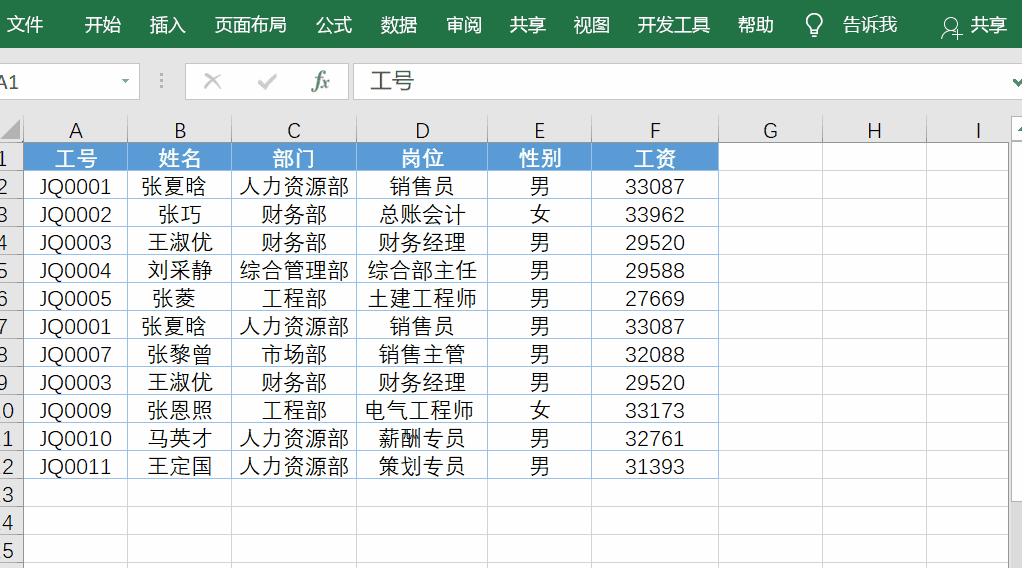Select salary cell 31393
The height and width of the screenshot is (568, 1022).
(x=655, y=466)
